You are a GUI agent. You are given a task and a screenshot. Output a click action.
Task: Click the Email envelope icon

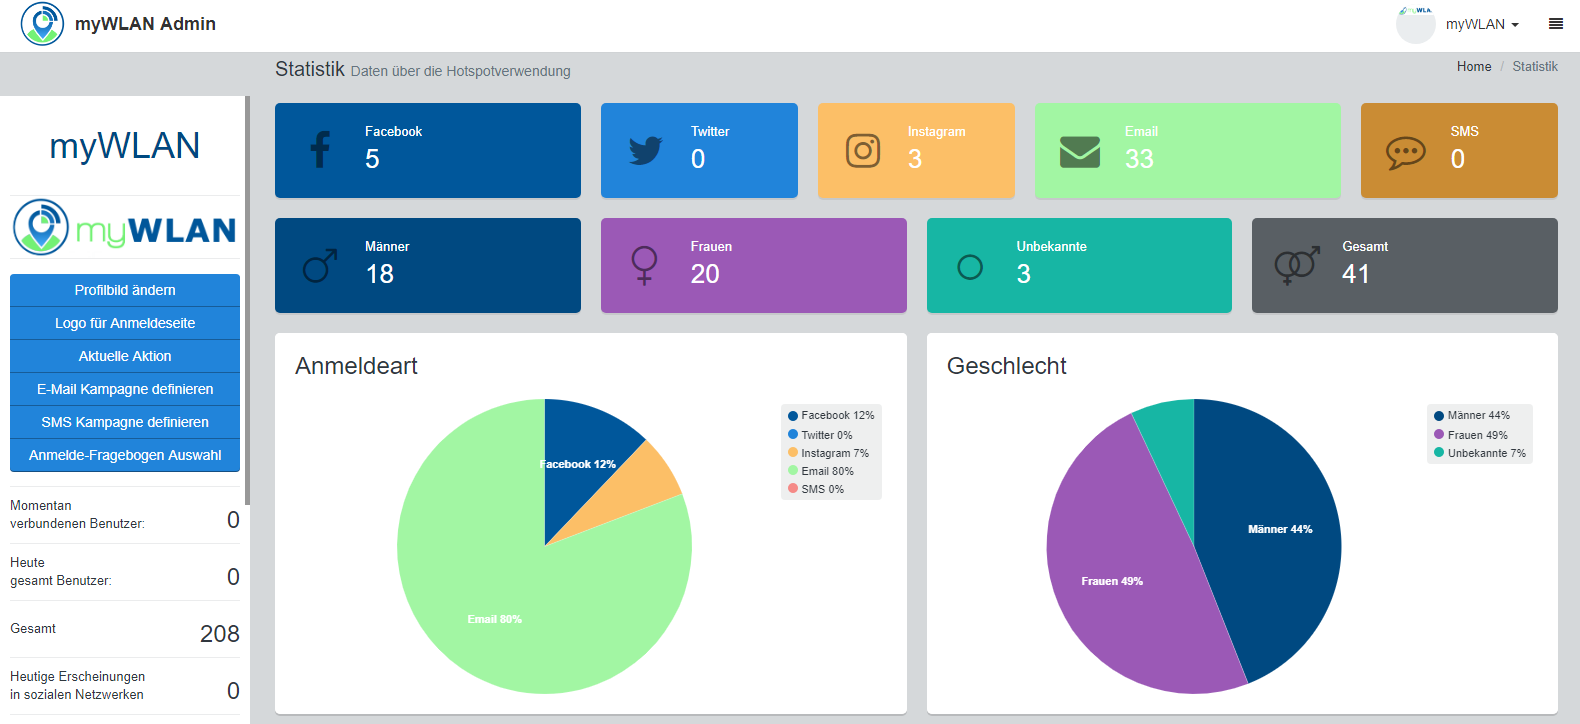click(1080, 152)
